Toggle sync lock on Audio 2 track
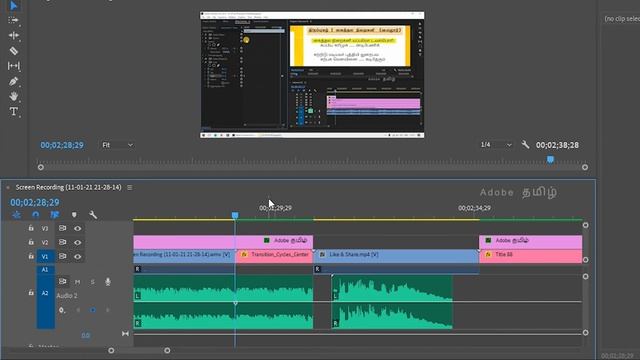The image size is (640, 360). pyautogui.click(x=62, y=281)
